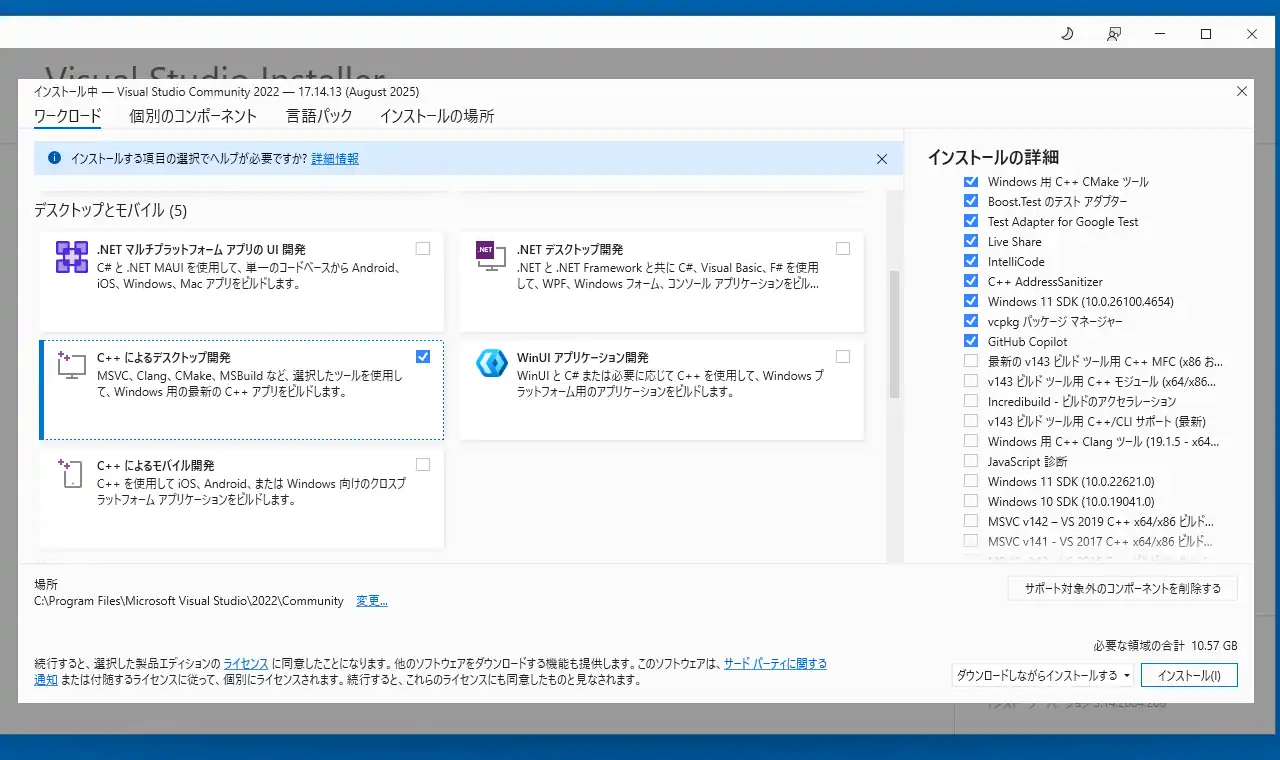Check the JavaScript 診断 component
The width and height of the screenshot is (1280, 760).
(971, 461)
